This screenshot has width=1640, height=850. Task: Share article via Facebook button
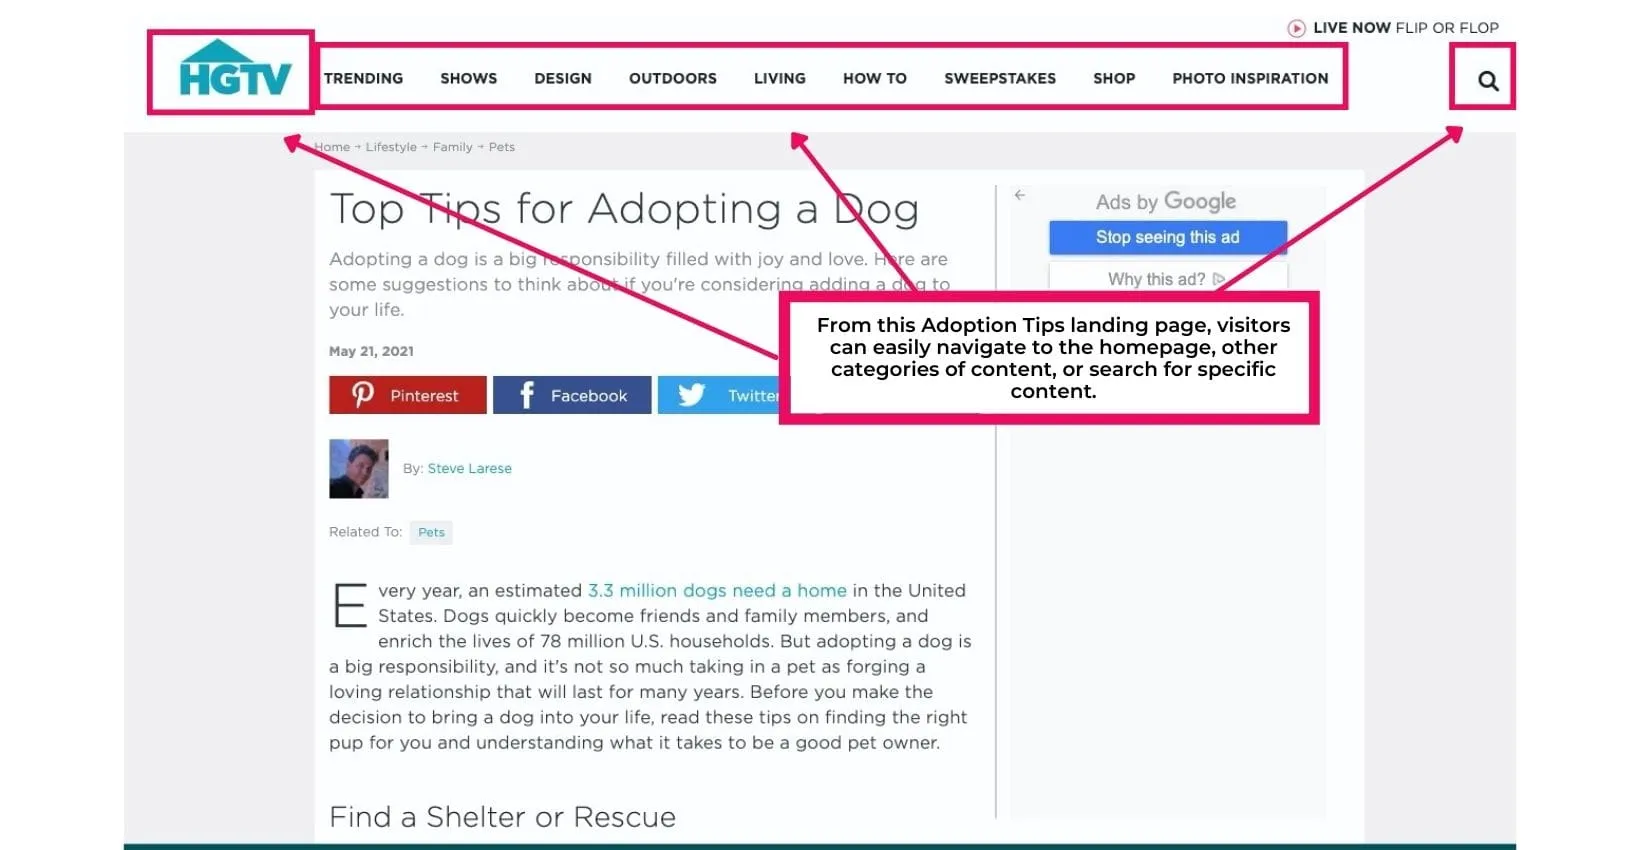[571, 395]
